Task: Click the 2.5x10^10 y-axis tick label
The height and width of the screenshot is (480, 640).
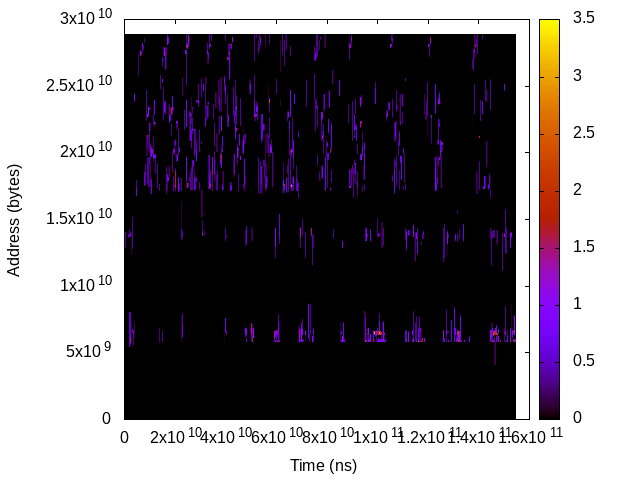Action: point(80,86)
